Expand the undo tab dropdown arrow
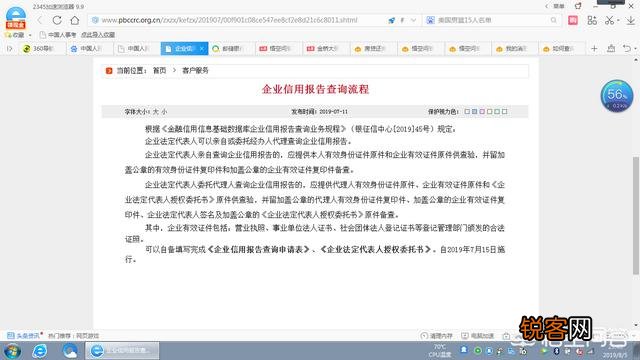Viewport: 640px width, 360px height. 635,49
